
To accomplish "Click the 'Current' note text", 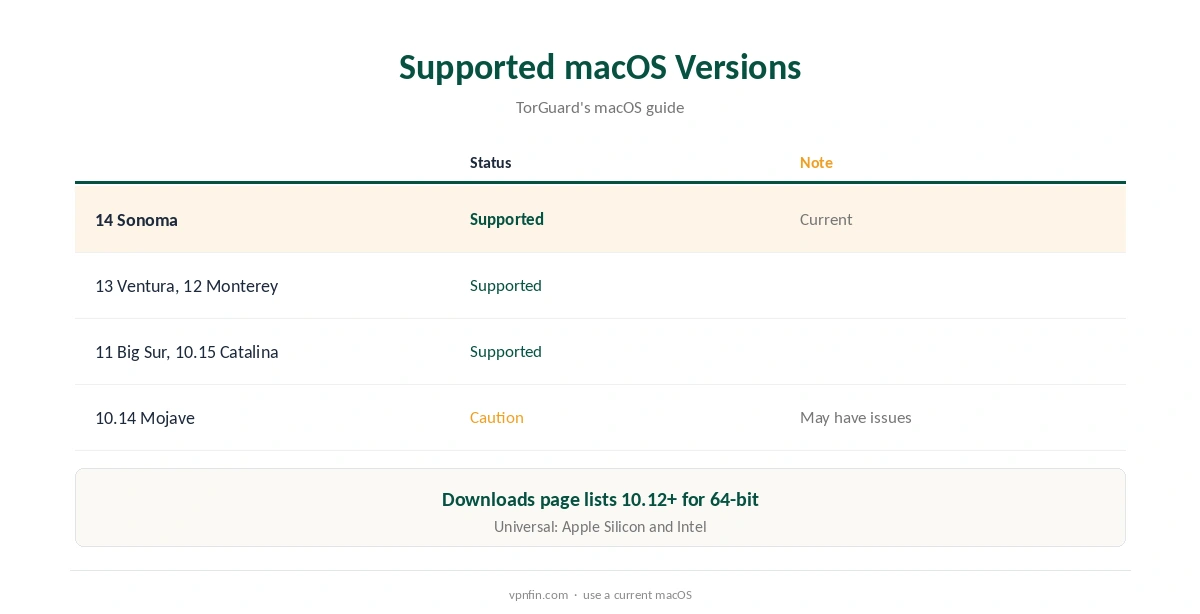I will coord(826,219).
